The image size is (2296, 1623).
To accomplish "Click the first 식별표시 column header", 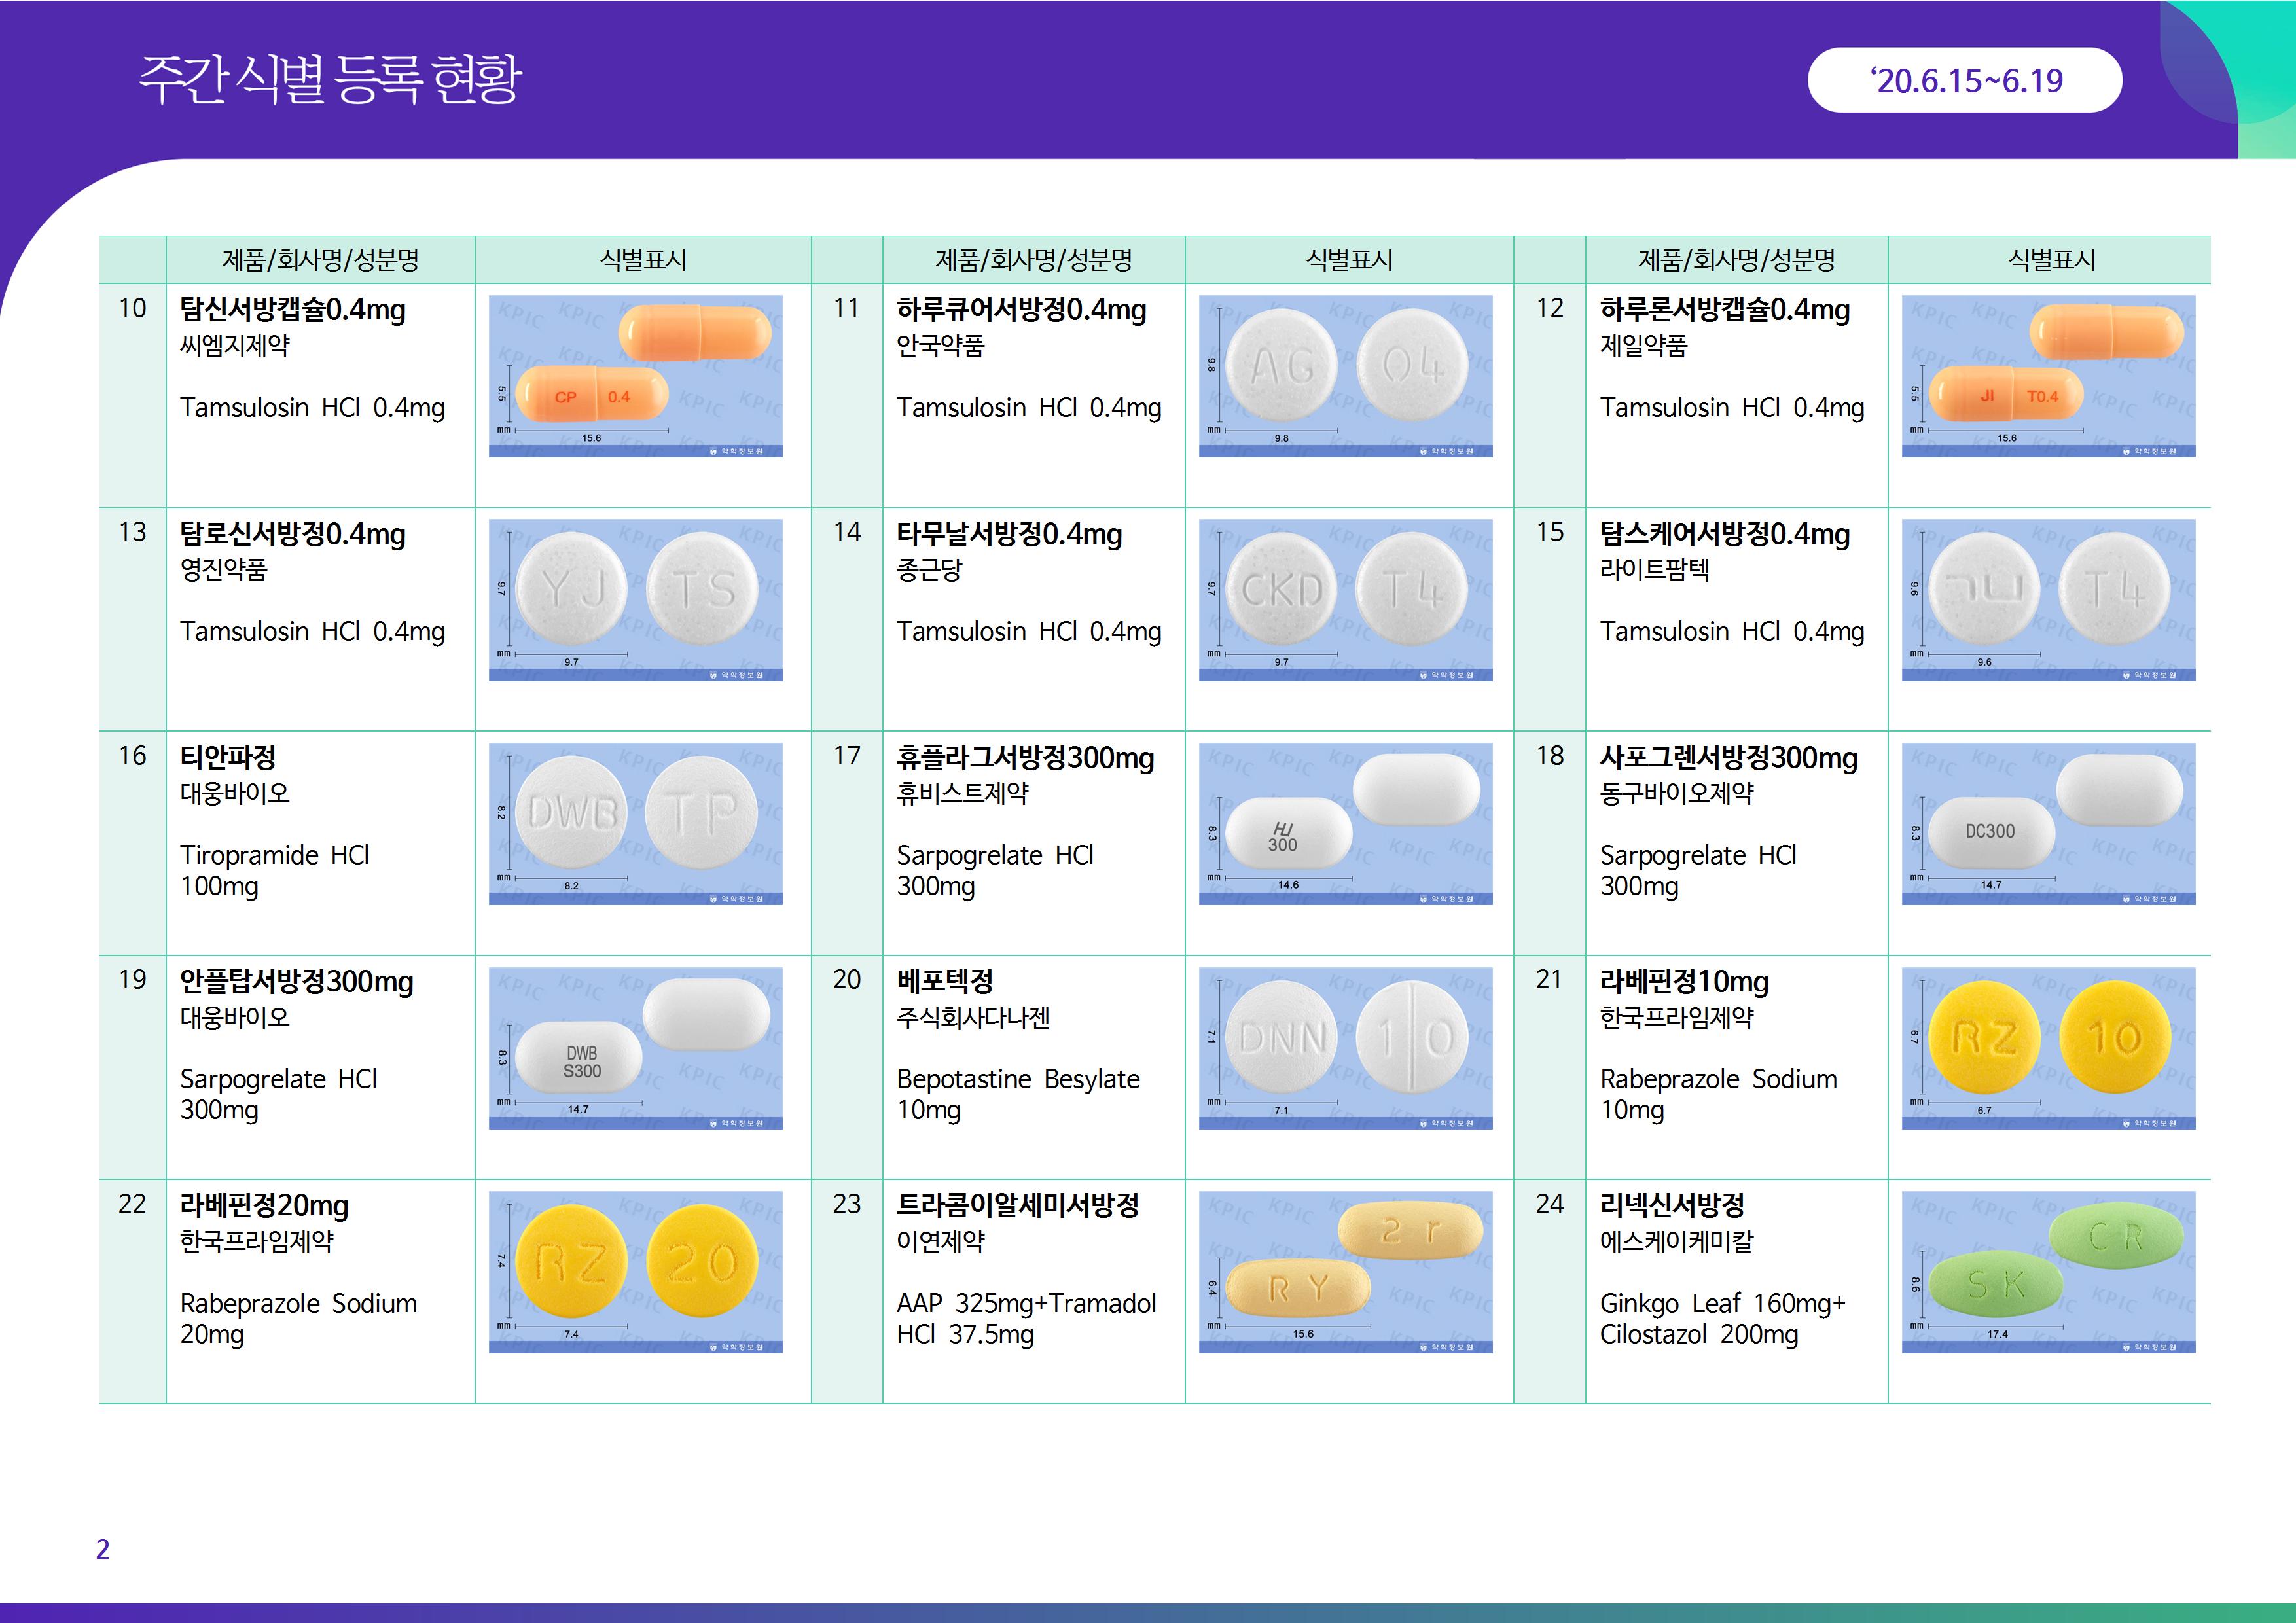I will tap(642, 261).
